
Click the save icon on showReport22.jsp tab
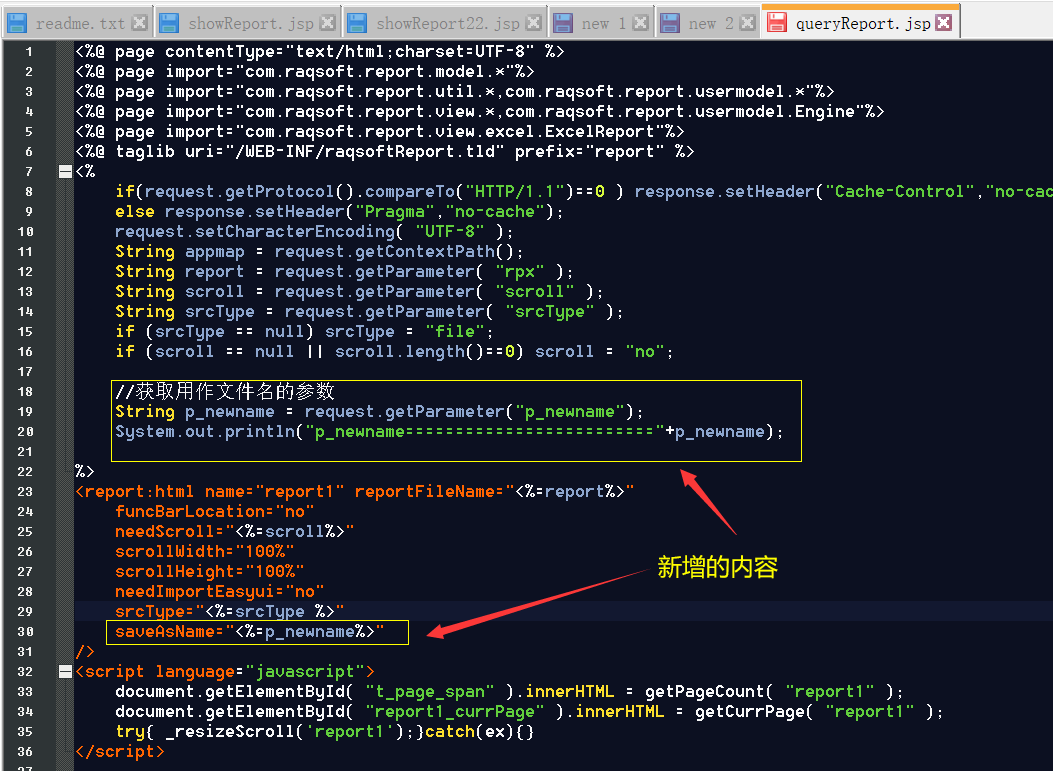[357, 23]
